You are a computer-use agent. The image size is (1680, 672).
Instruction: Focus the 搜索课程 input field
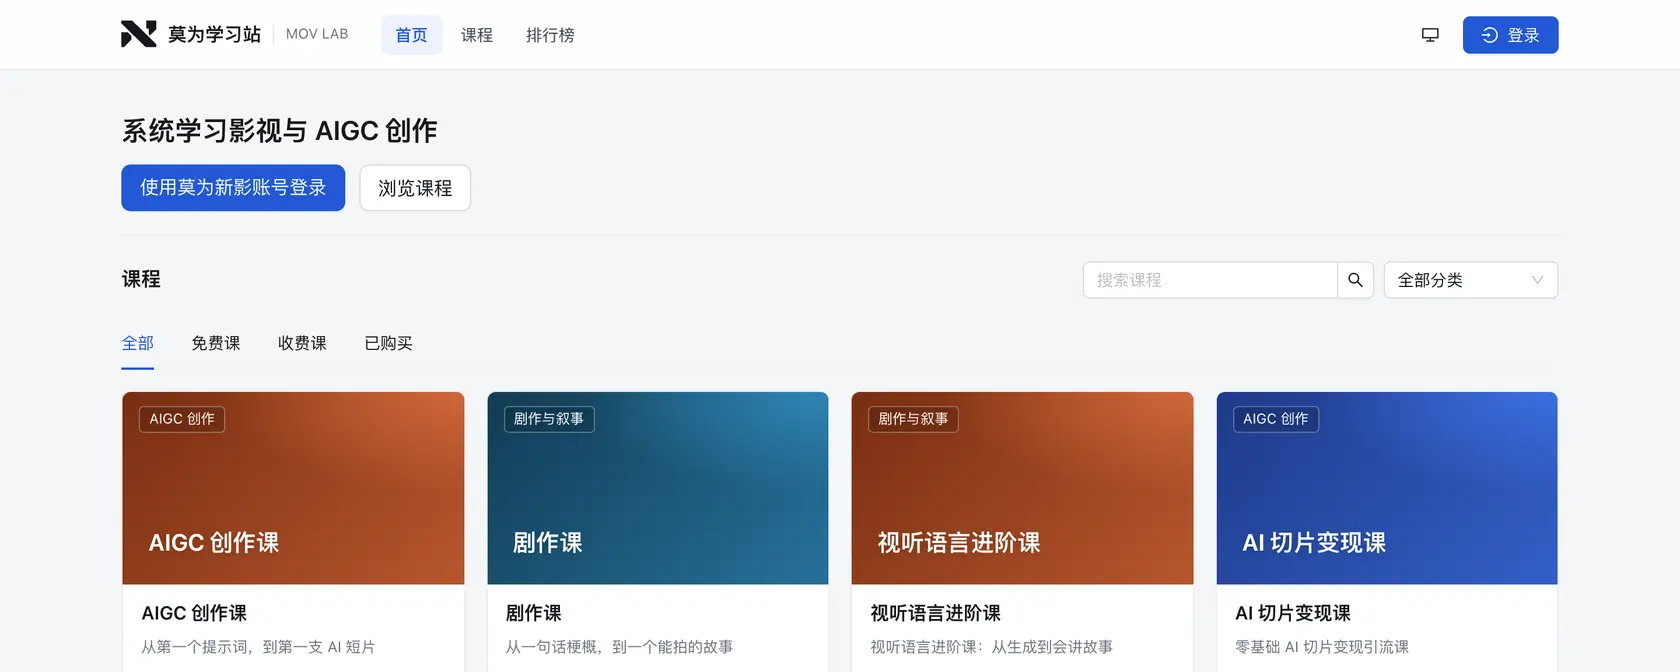click(1210, 280)
